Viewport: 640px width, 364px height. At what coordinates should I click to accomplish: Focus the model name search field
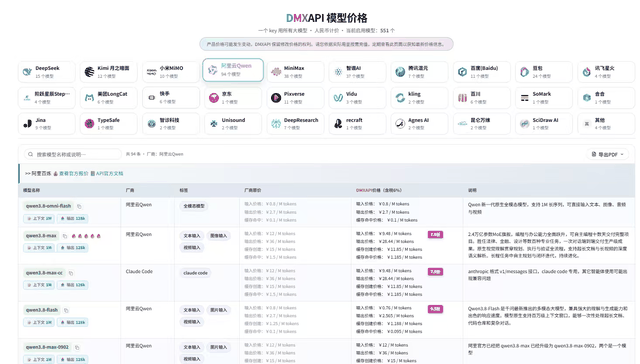[x=73, y=154]
